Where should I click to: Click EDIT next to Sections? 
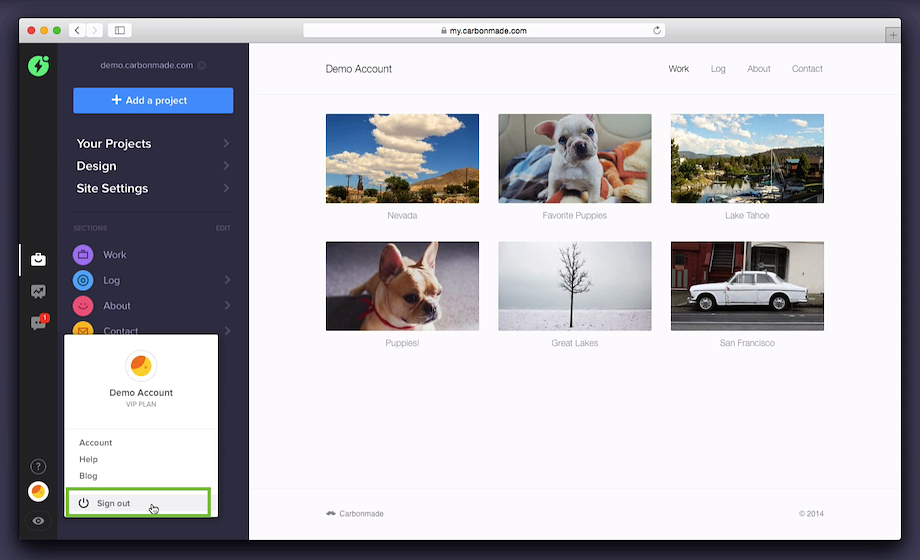pos(223,228)
